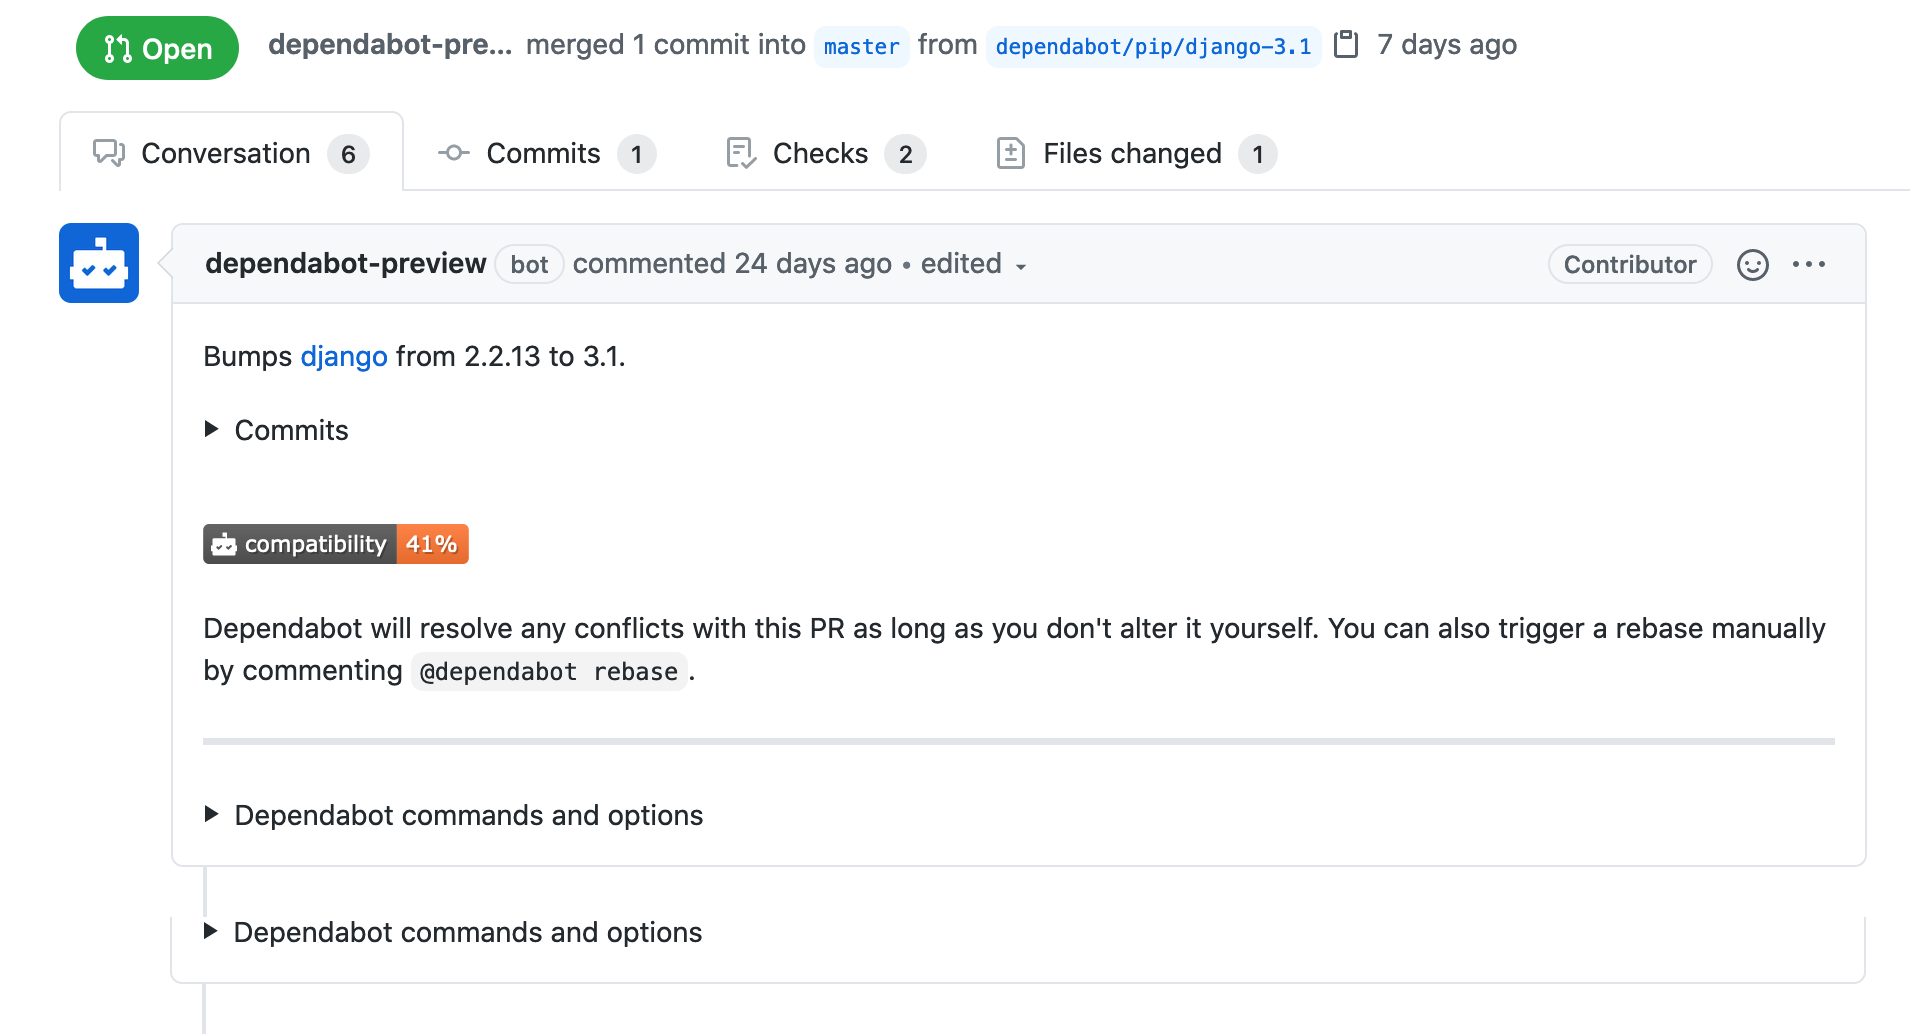Image resolution: width=1910 pixels, height=1034 pixels.
Task: Open the dependabot/pip/django-3.1 branch link
Action: click(1153, 46)
